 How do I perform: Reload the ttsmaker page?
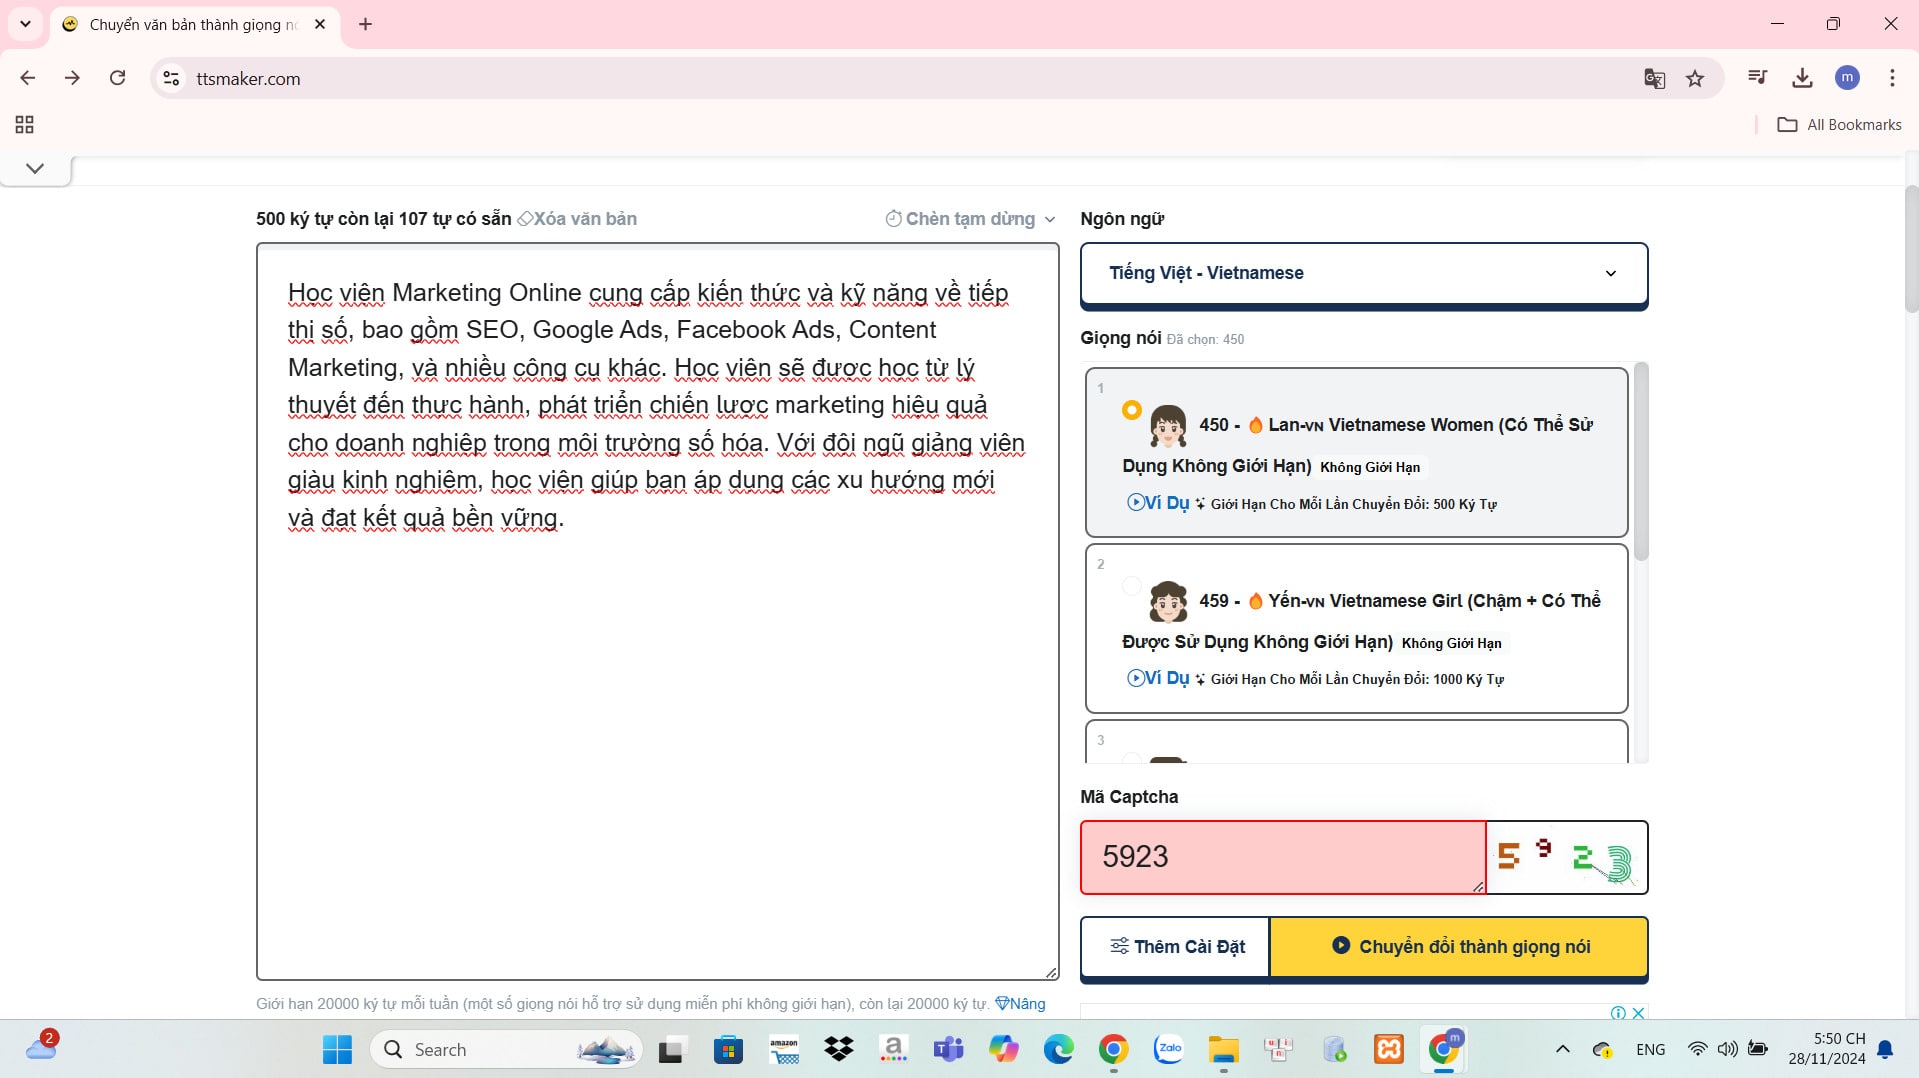tap(117, 78)
